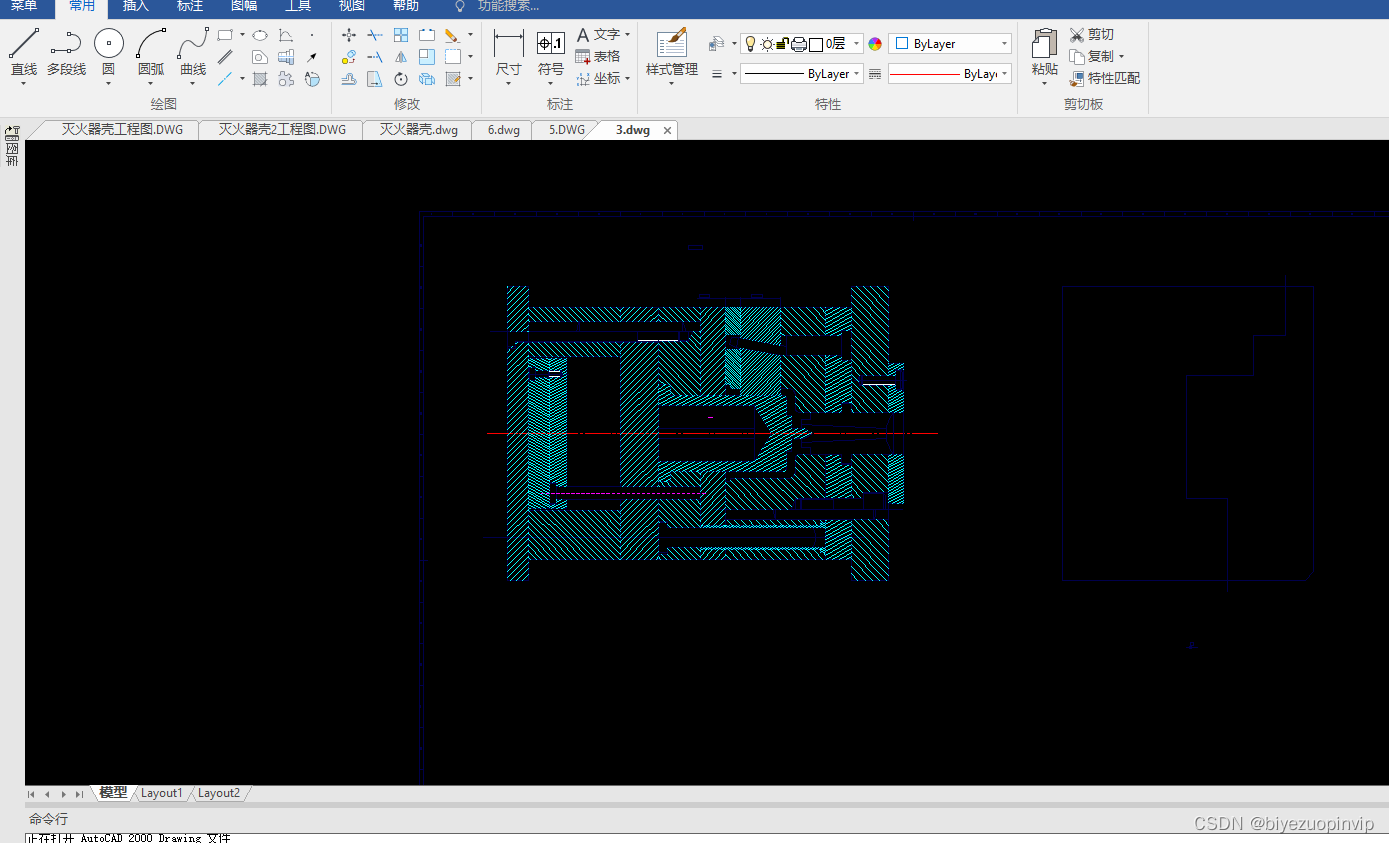Click the layer color square swatch
Viewport: 1389px width, 843px height.
pos(816,44)
